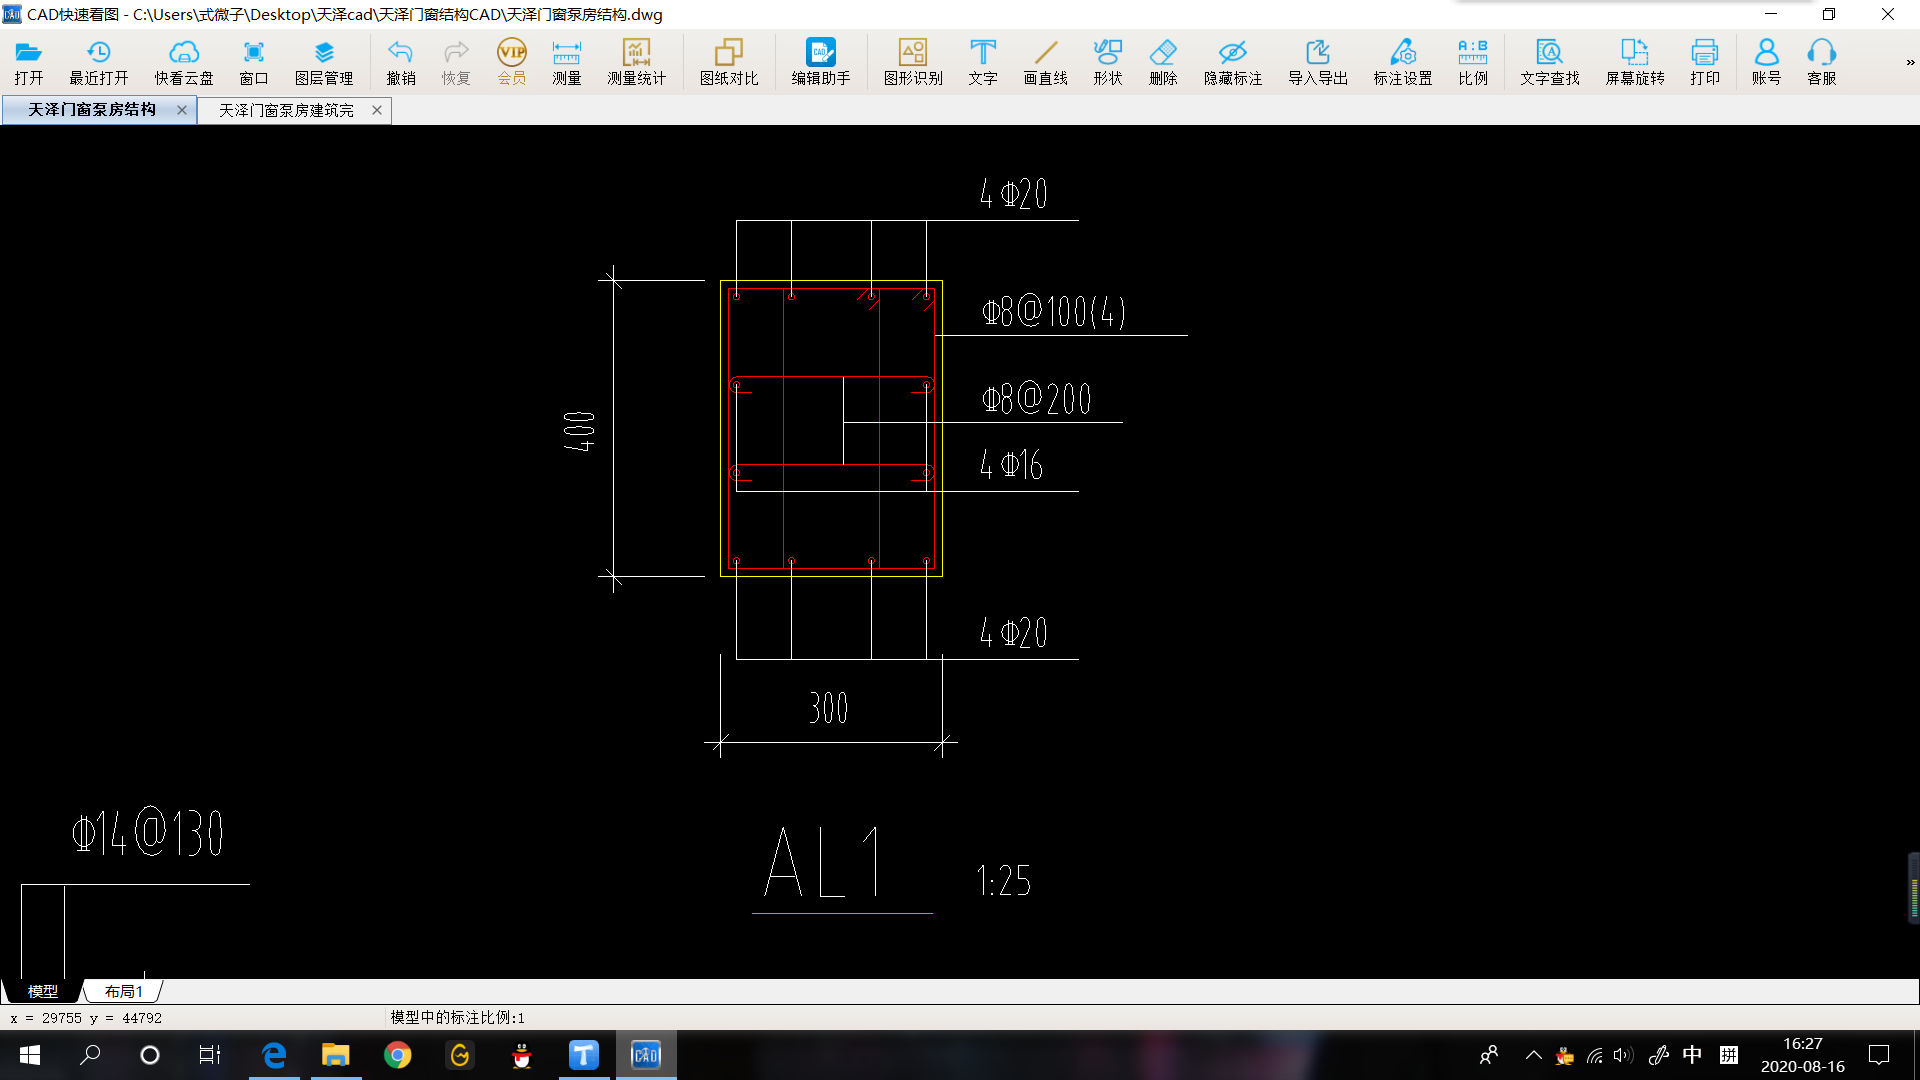Expand the toolbar overflow chevron
This screenshot has height=1080, width=1920.
click(x=1910, y=62)
